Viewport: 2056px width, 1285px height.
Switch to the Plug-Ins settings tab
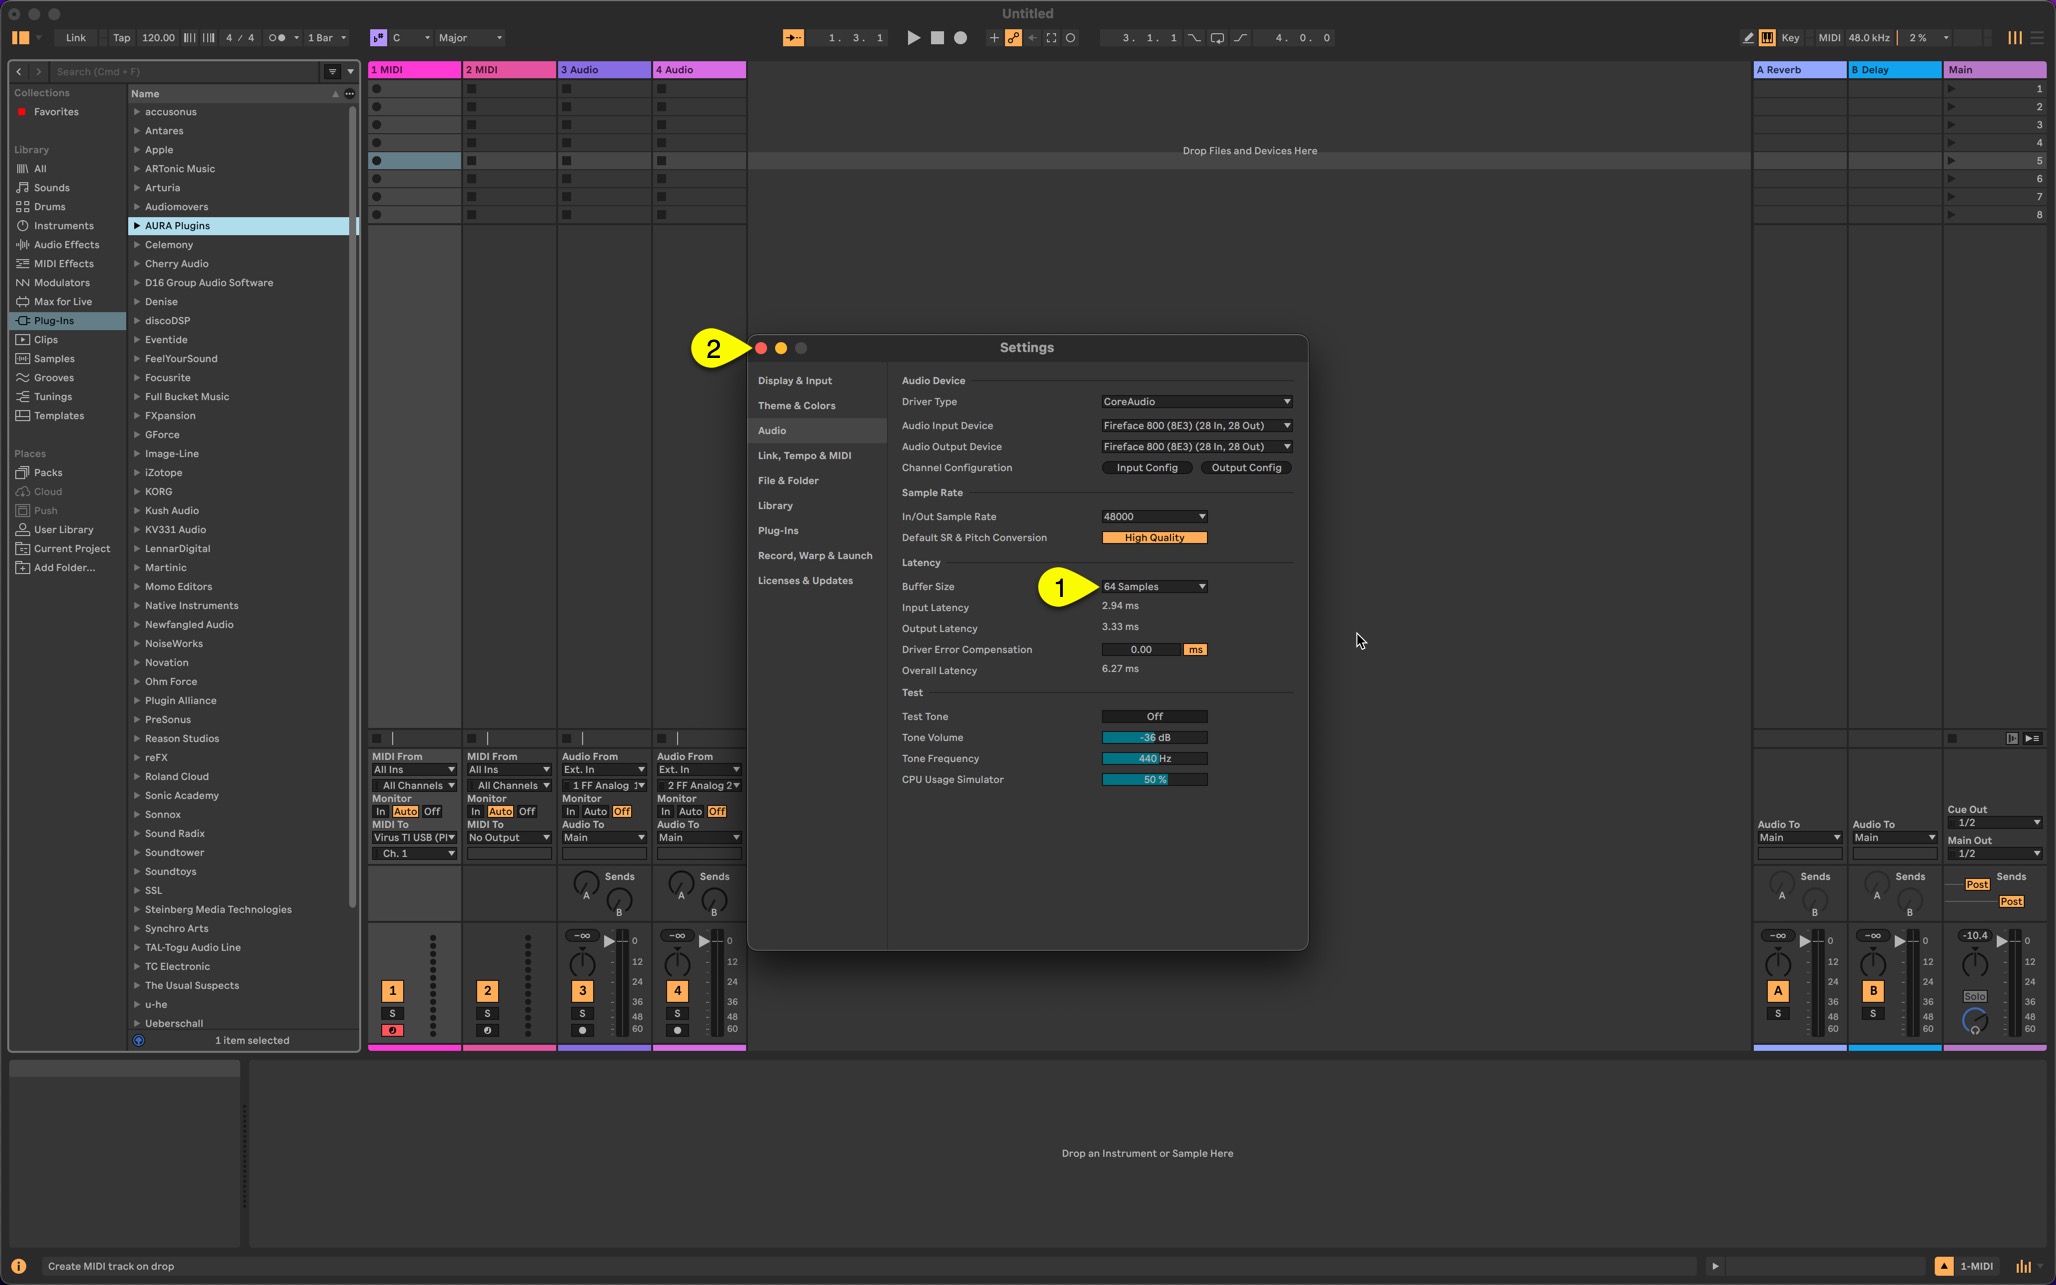click(x=777, y=531)
